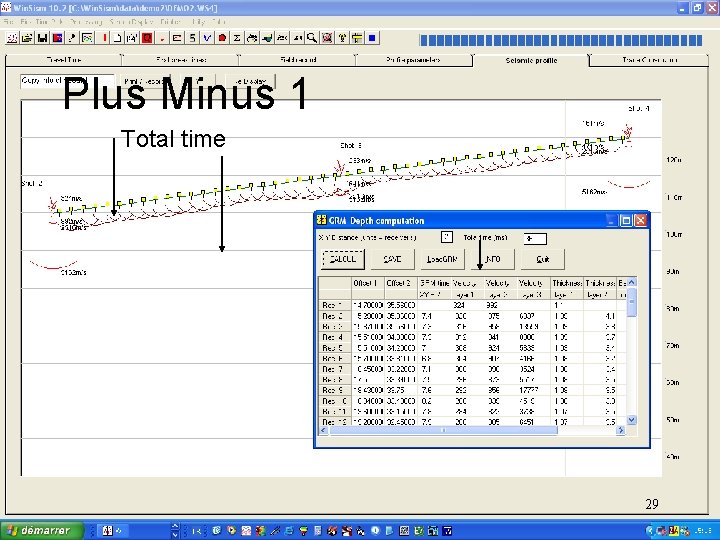Click the GRM table vertical scrollbar thumb
720x540 pixels.
click(x=632, y=302)
